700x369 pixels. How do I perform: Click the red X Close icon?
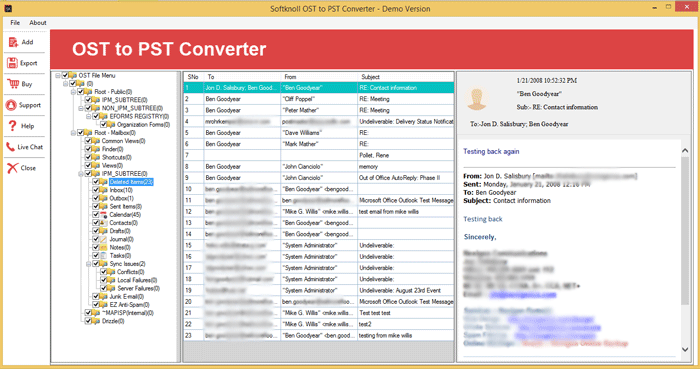tap(12, 168)
